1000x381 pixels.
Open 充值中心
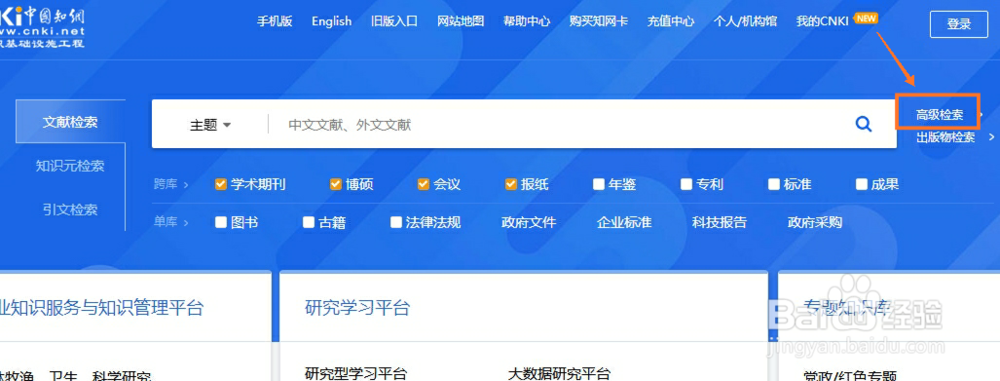pyautogui.click(x=671, y=21)
